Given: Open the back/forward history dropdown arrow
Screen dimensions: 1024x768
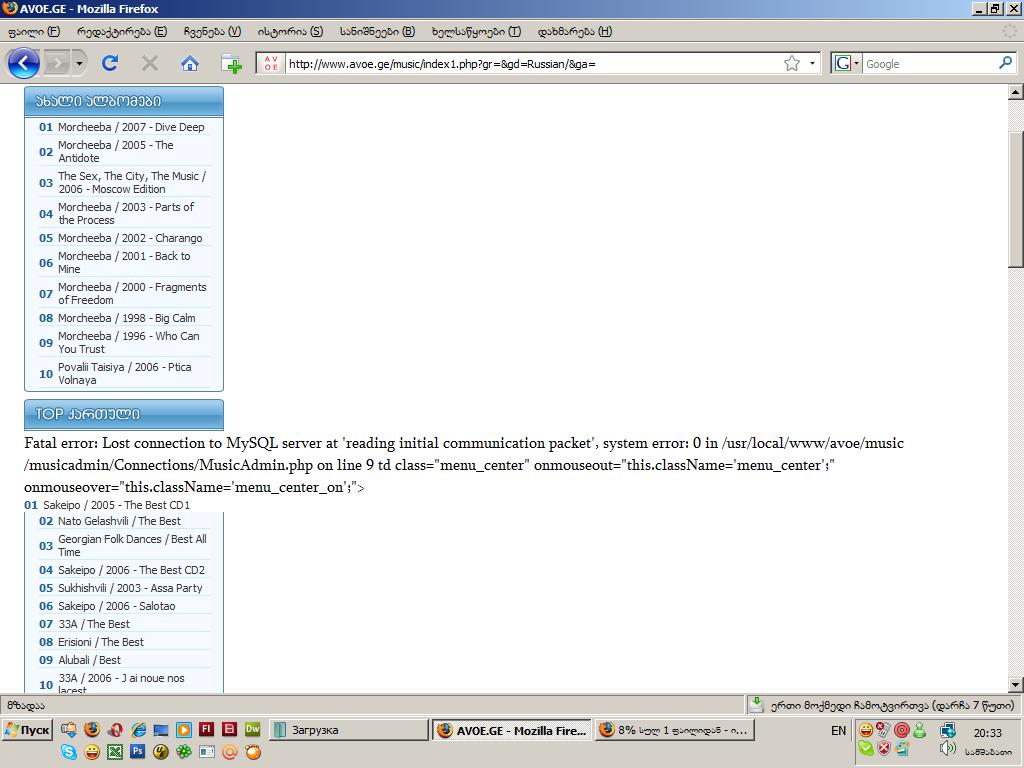Looking at the screenshot, I should (79, 63).
